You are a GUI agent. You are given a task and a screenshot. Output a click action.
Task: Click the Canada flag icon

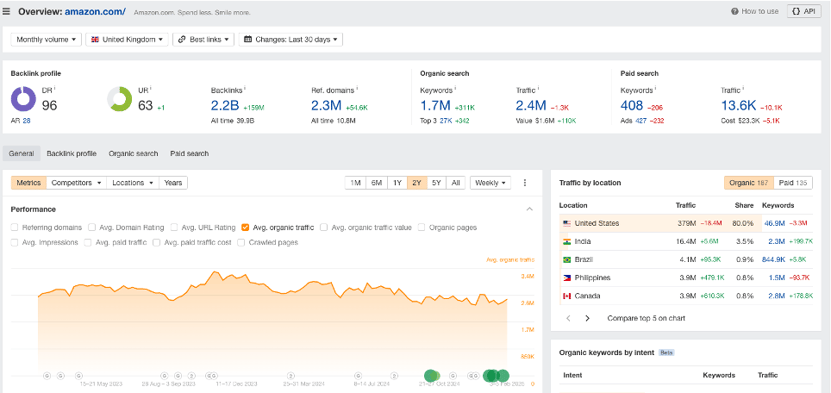567,296
